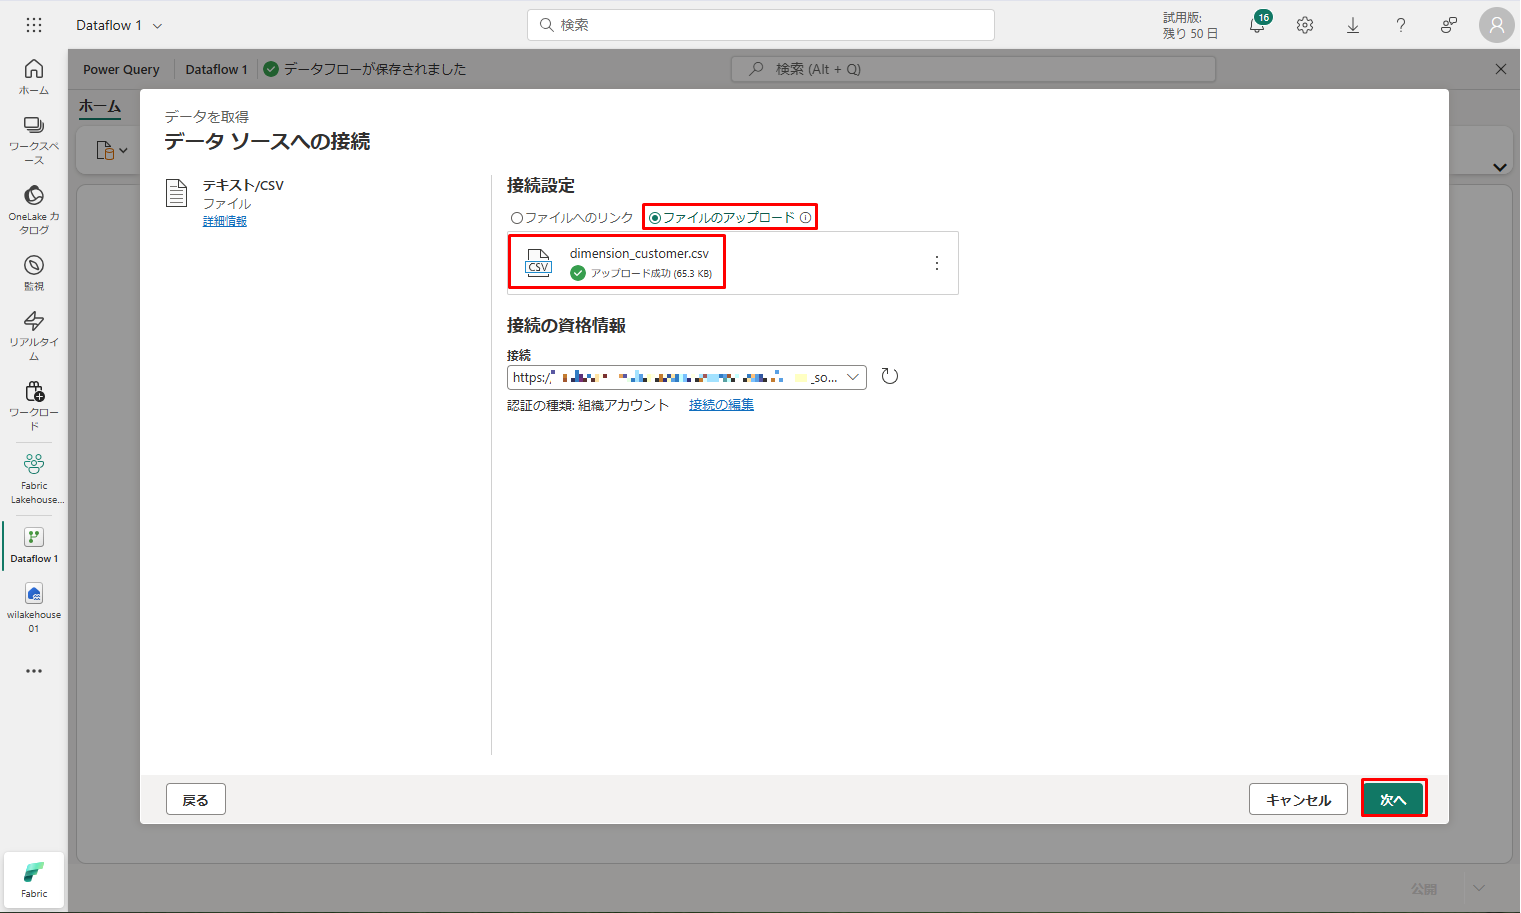The image size is (1521, 913).
Task: Select the Link to file radio option
Action: (572, 218)
